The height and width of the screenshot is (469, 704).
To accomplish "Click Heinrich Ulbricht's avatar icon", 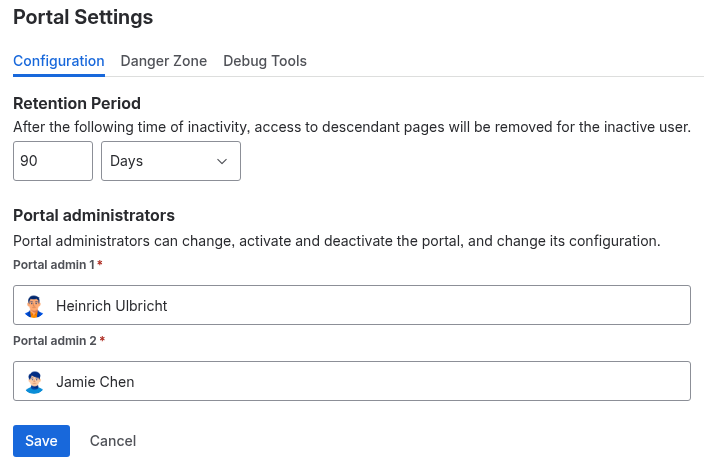I will coord(35,306).
